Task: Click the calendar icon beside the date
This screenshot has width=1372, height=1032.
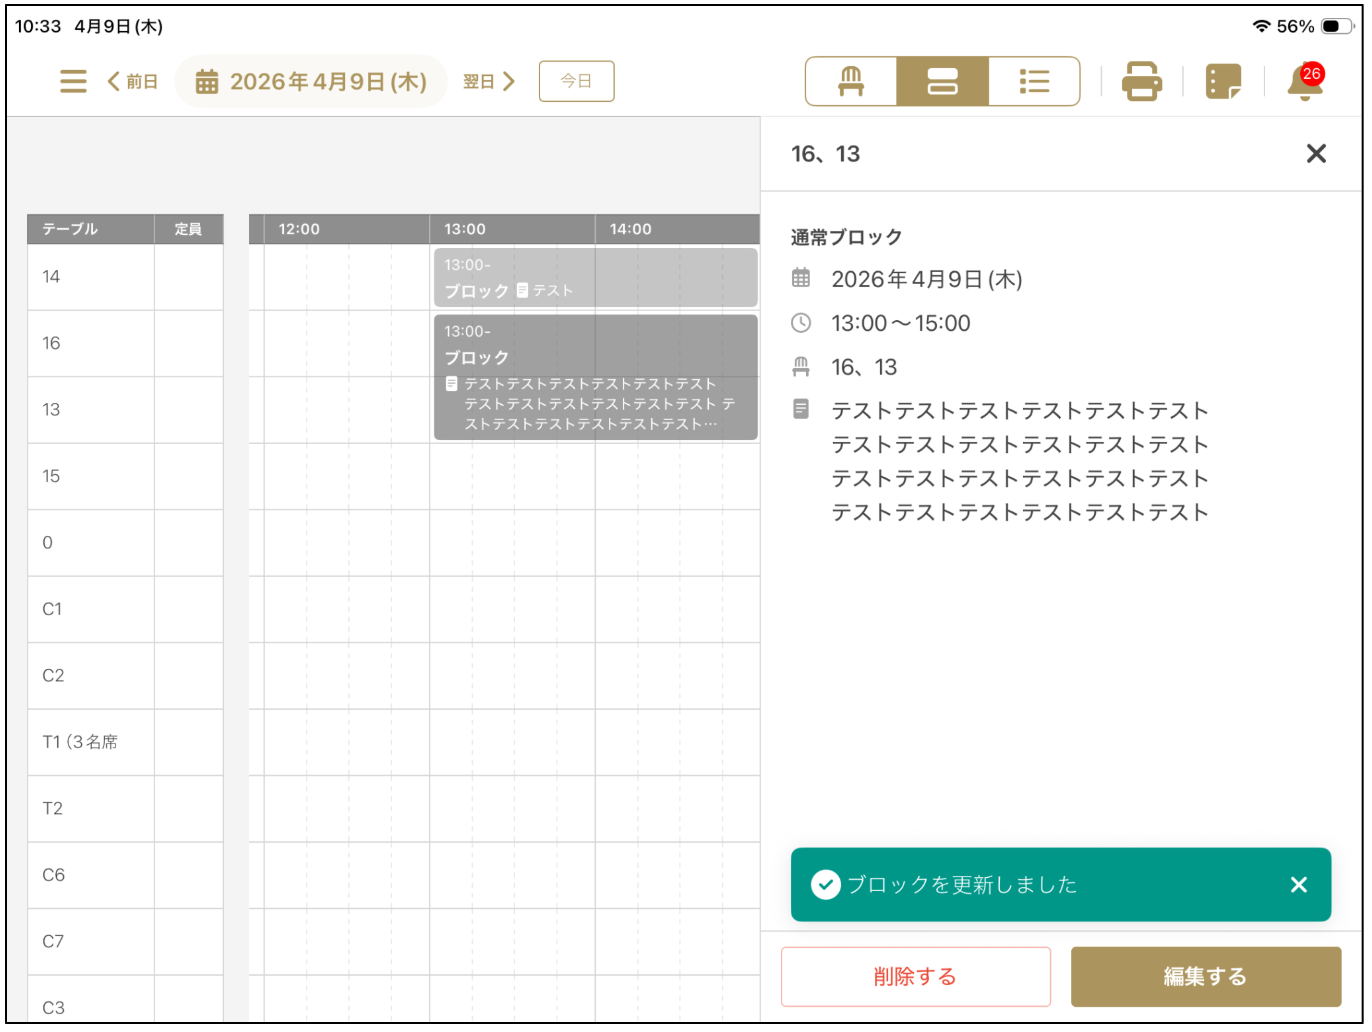Action: pyautogui.click(x=207, y=81)
